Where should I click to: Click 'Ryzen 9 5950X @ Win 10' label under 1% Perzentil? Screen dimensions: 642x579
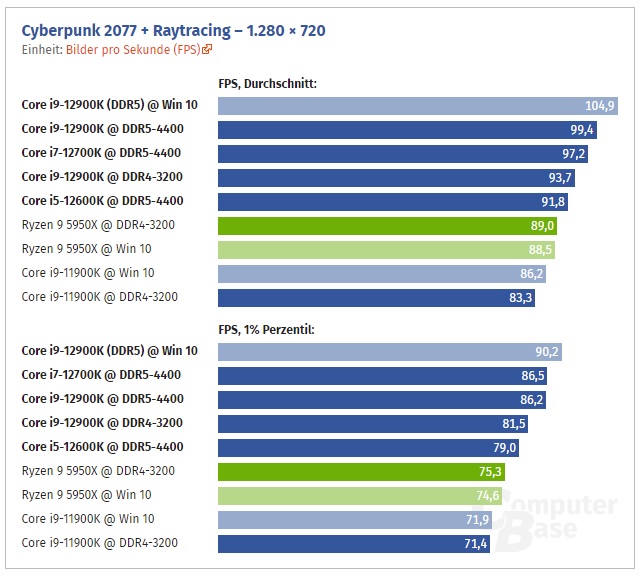(x=86, y=495)
